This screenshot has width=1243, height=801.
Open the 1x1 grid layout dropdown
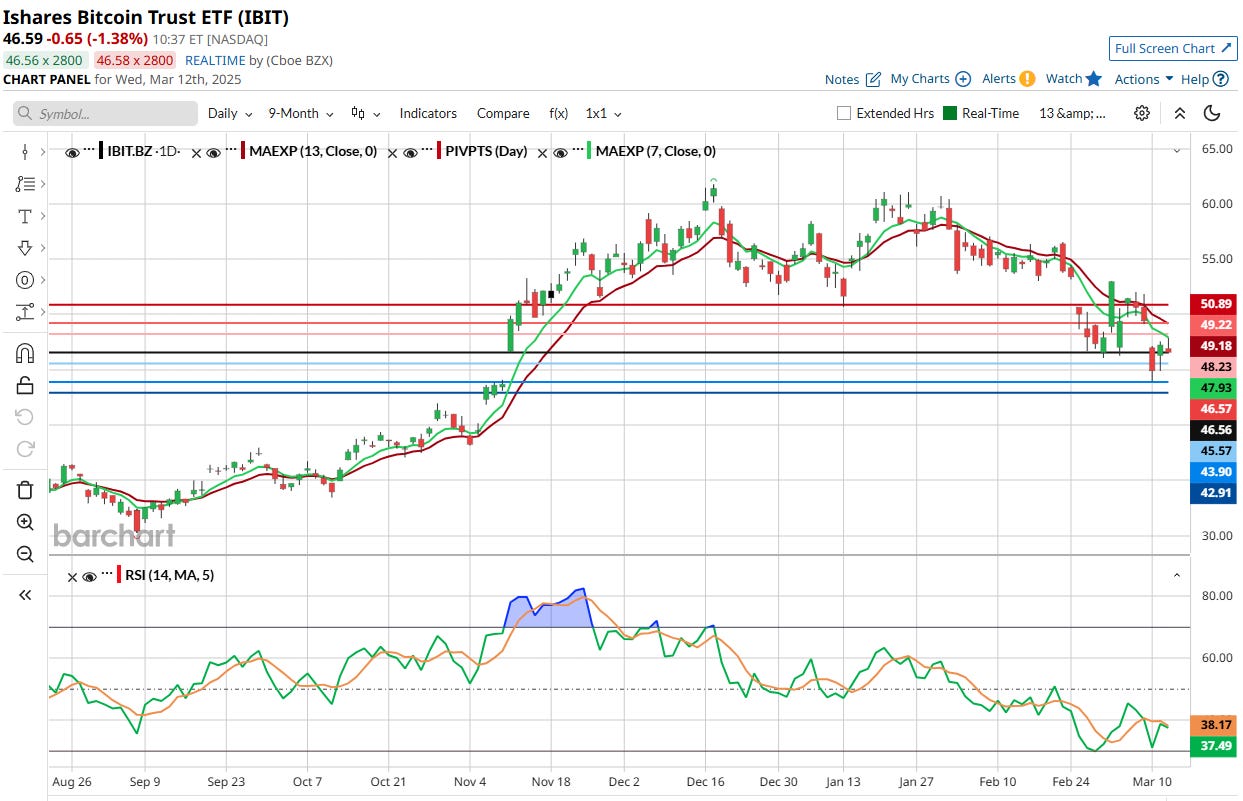pyautogui.click(x=604, y=113)
